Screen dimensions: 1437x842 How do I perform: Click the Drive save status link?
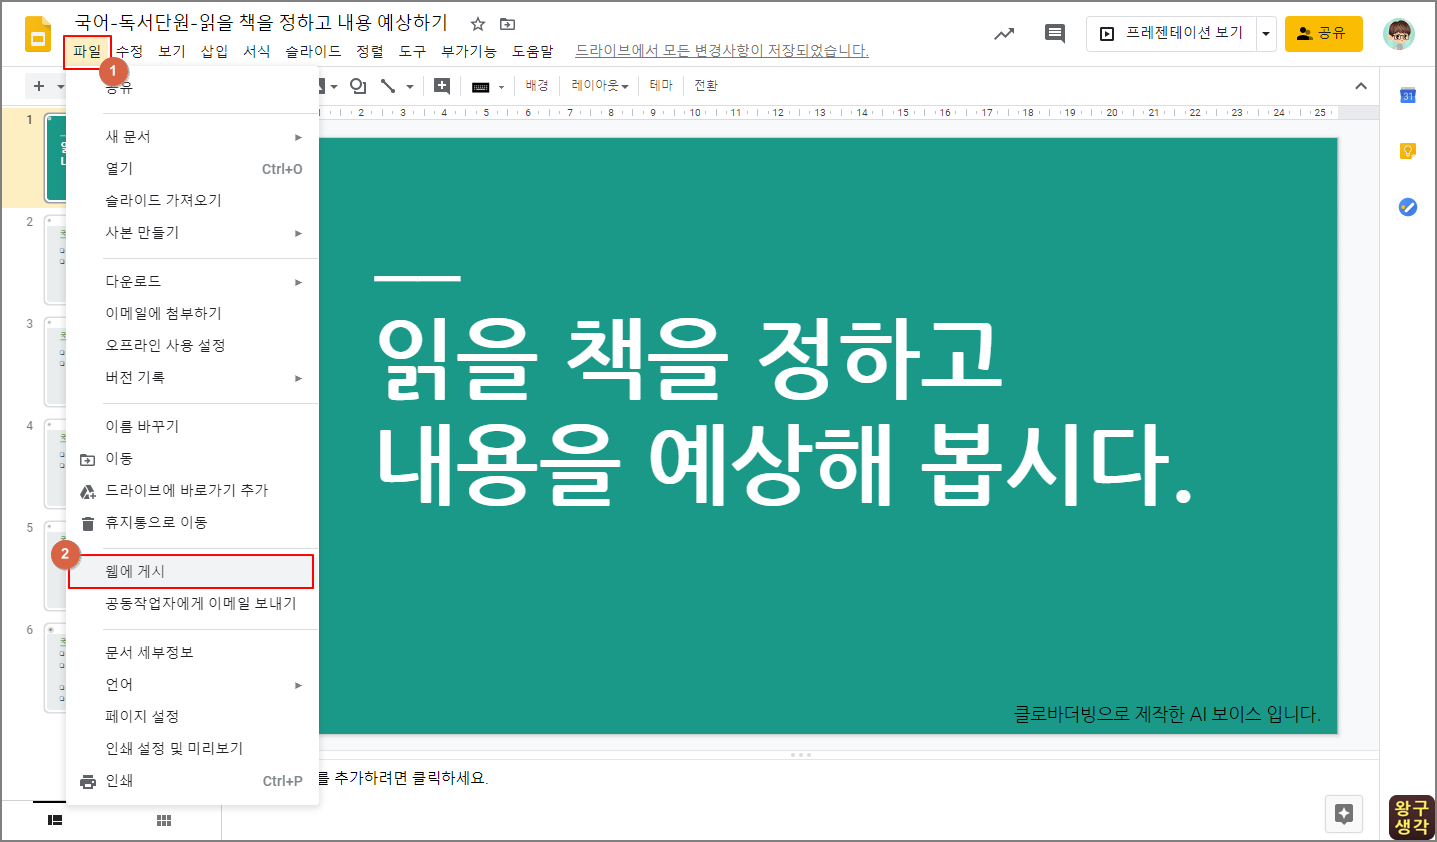(722, 51)
